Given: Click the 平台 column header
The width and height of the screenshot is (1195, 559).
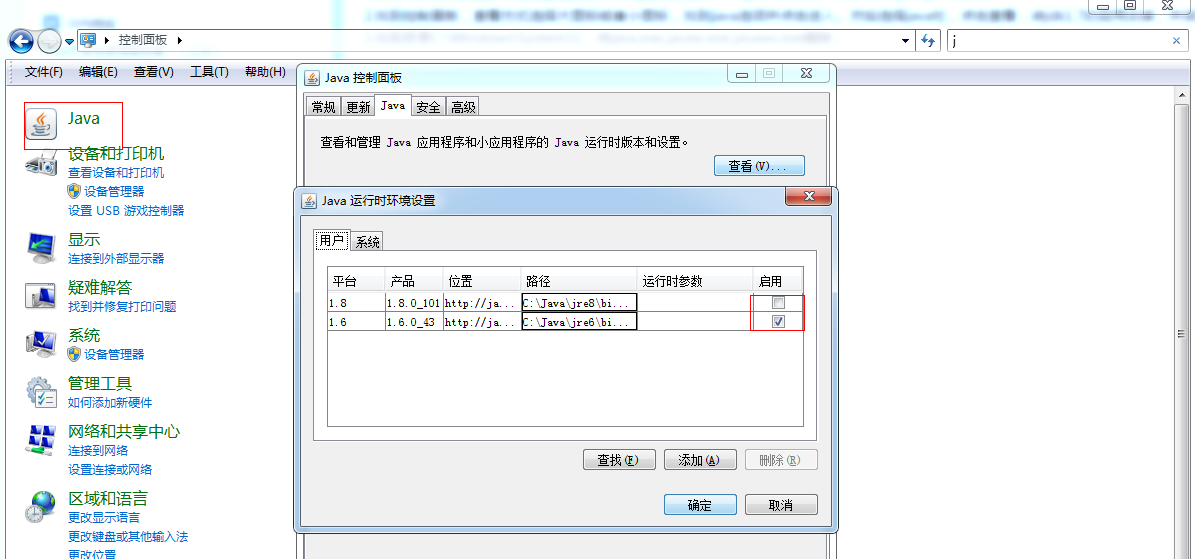Looking at the screenshot, I should 356,280.
